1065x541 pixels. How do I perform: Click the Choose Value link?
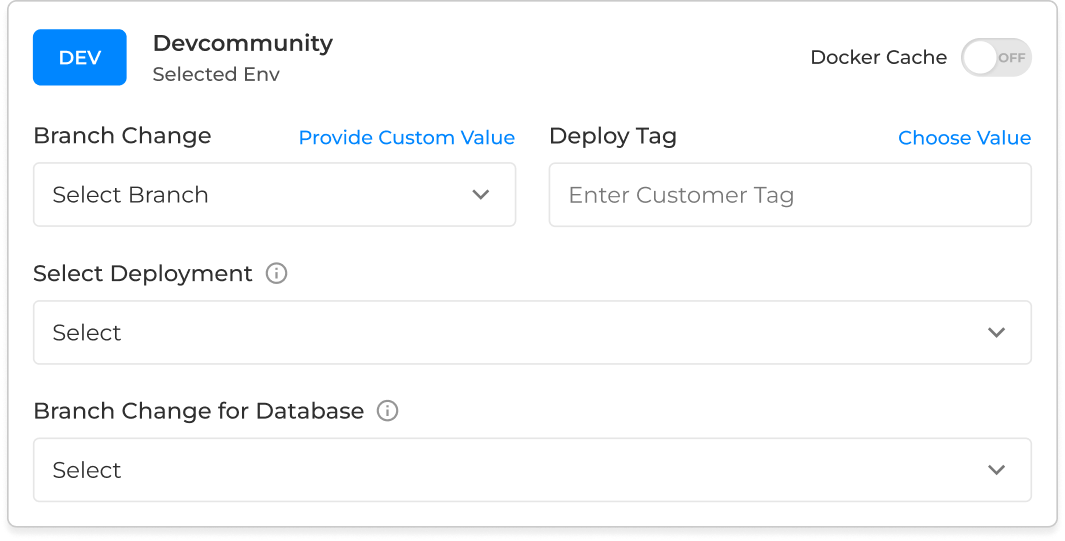(x=964, y=138)
